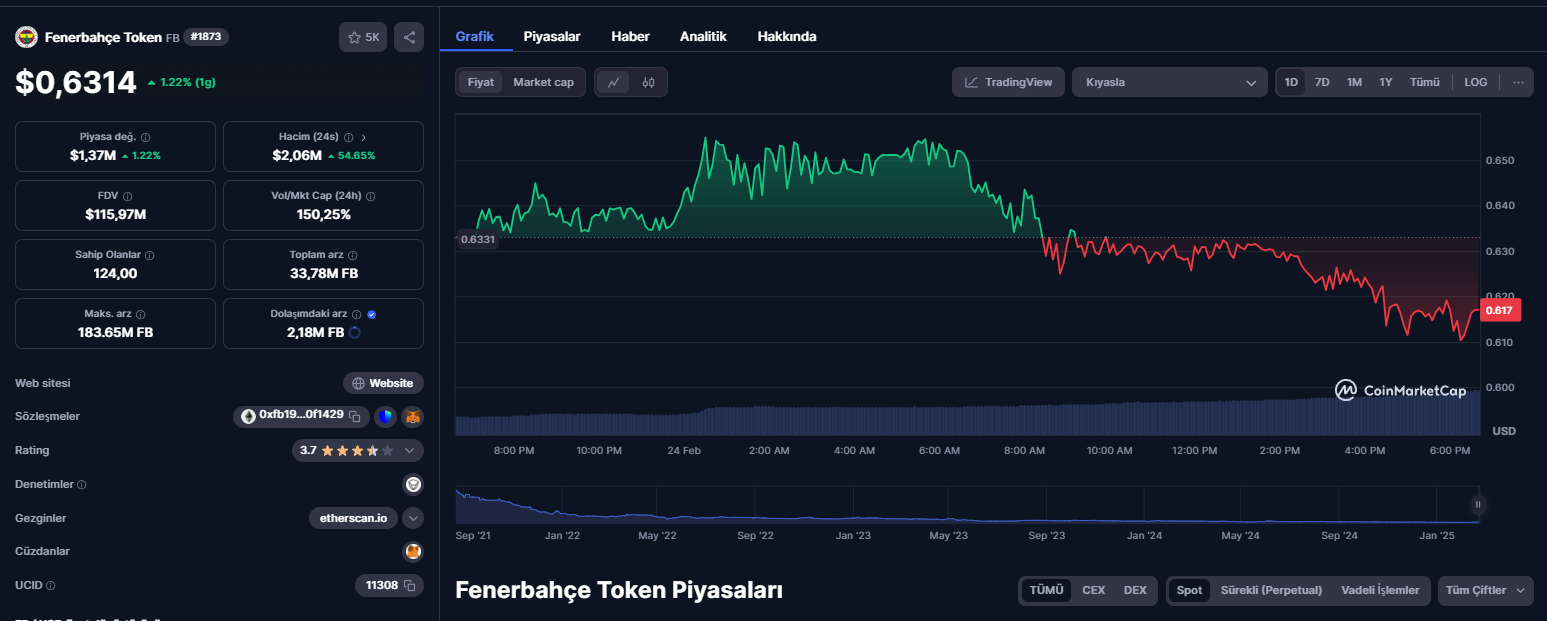
Task: Click the share icon beside Fenerbahçe Token
Action: coord(409,37)
